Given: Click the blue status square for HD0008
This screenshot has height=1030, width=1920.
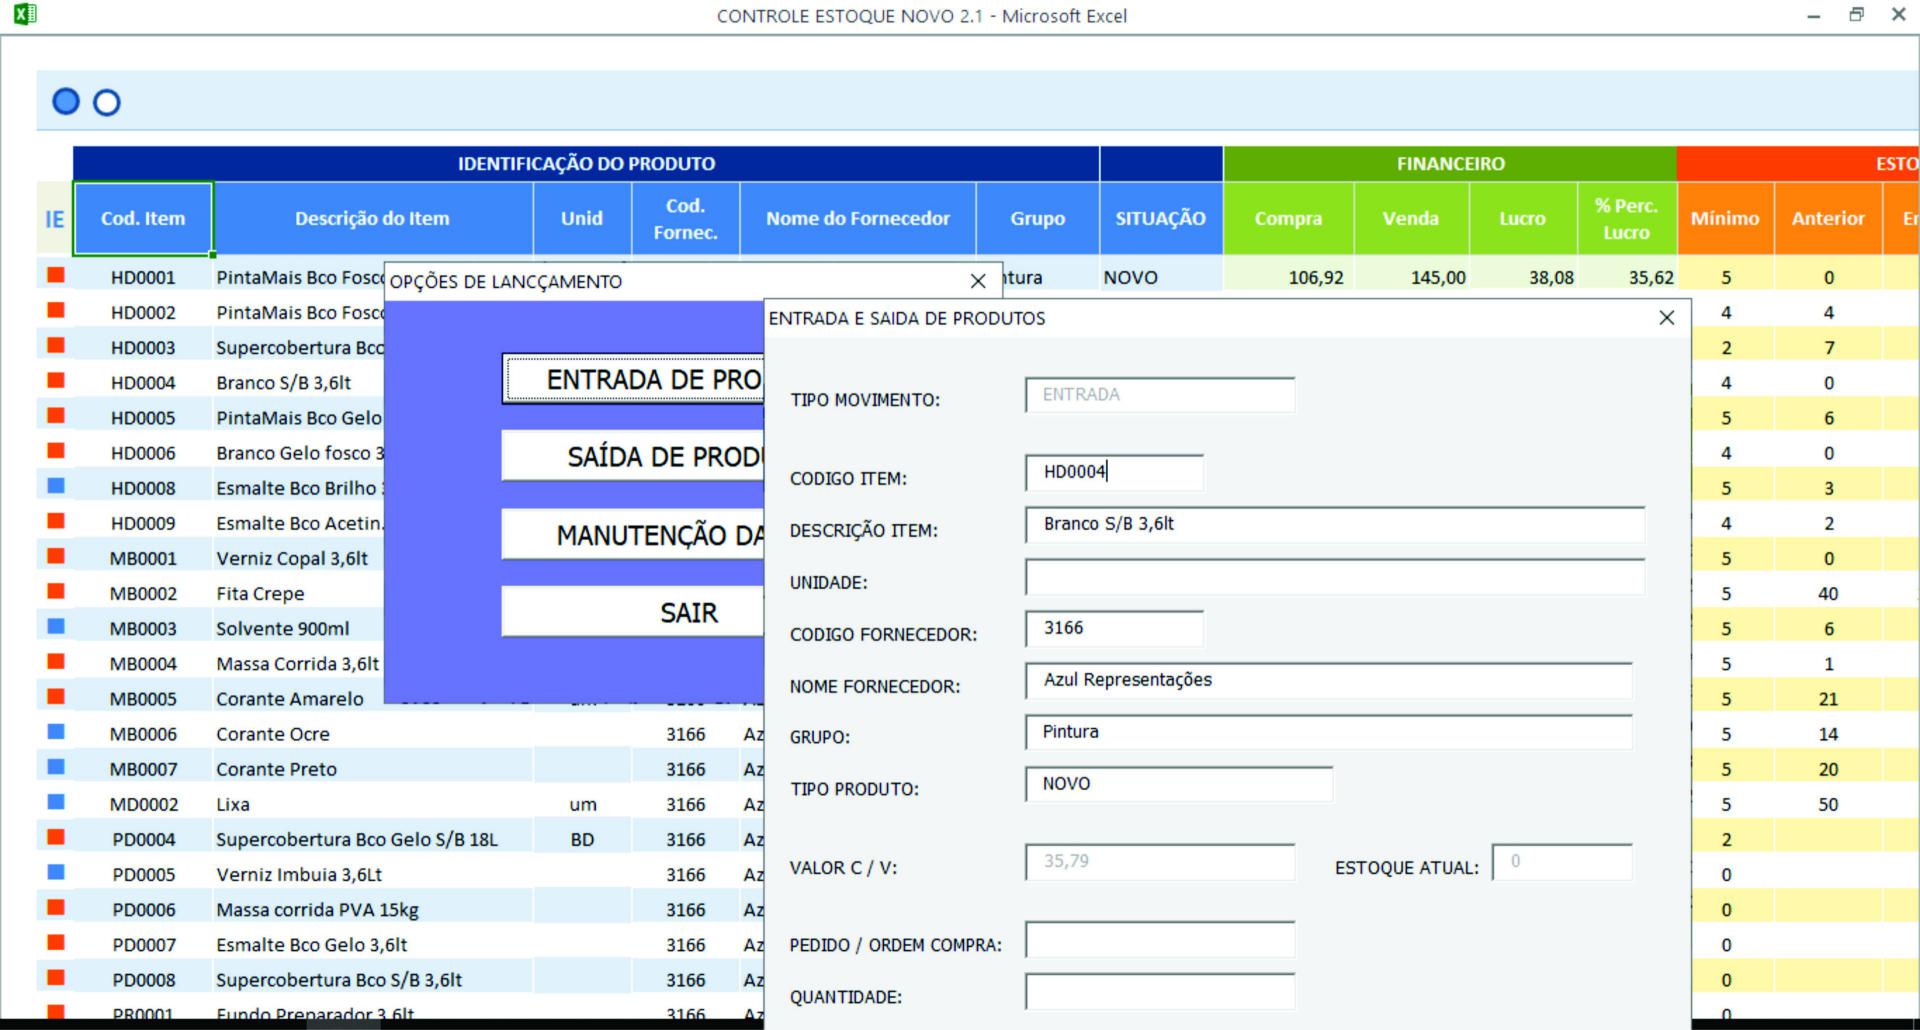Looking at the screenshot, I should [56, 486].
